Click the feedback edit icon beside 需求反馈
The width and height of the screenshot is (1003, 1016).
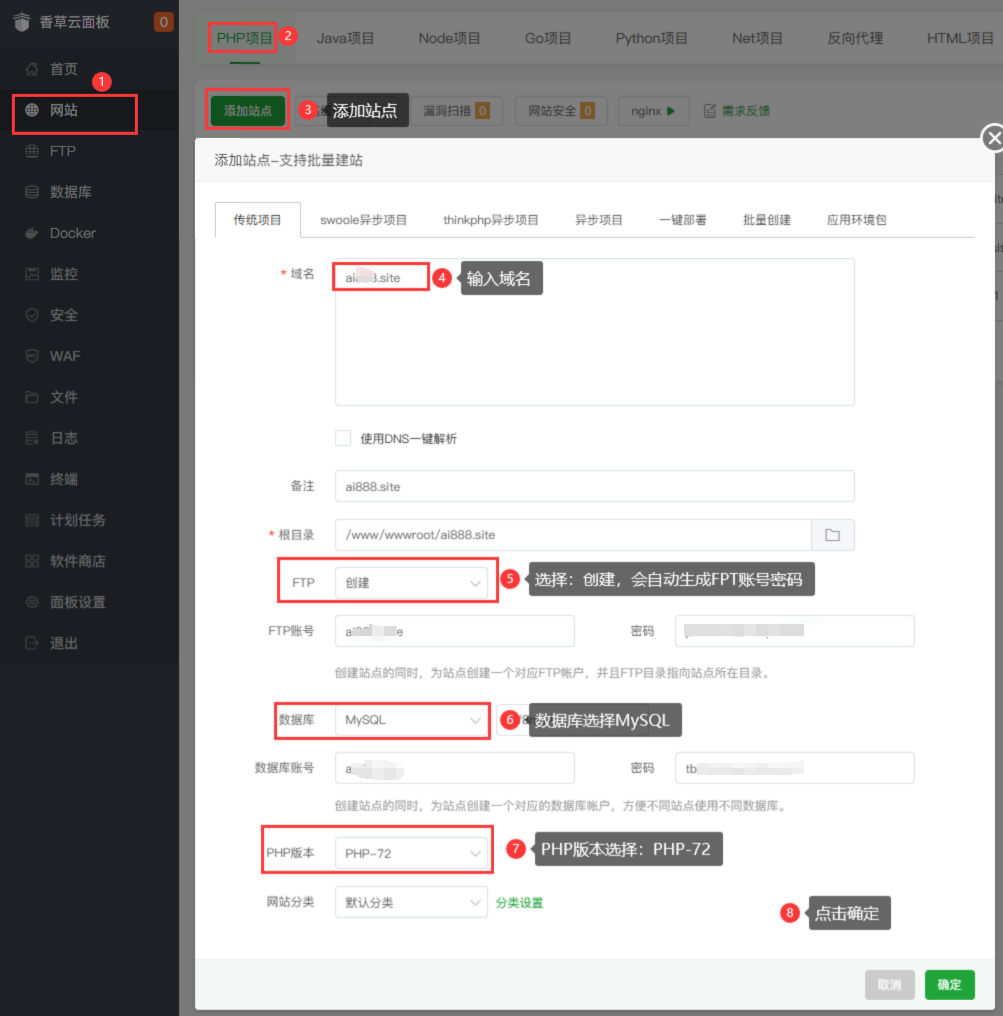click(709, 111)
